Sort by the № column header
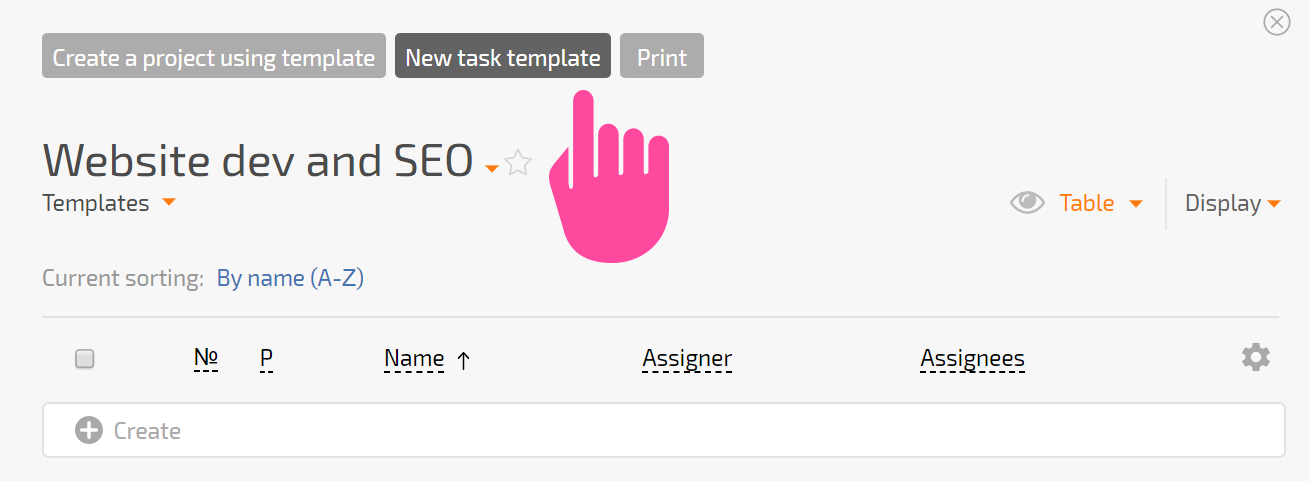The image size is (1309, 481). tap(206, 358)
